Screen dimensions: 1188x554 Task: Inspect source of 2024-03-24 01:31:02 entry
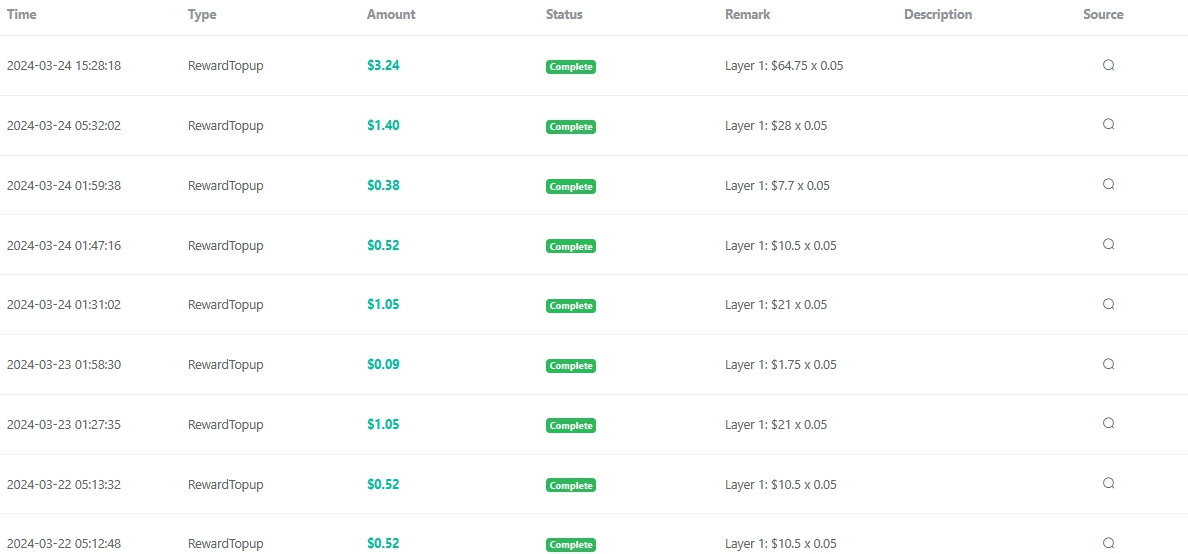coord(1108,304)
